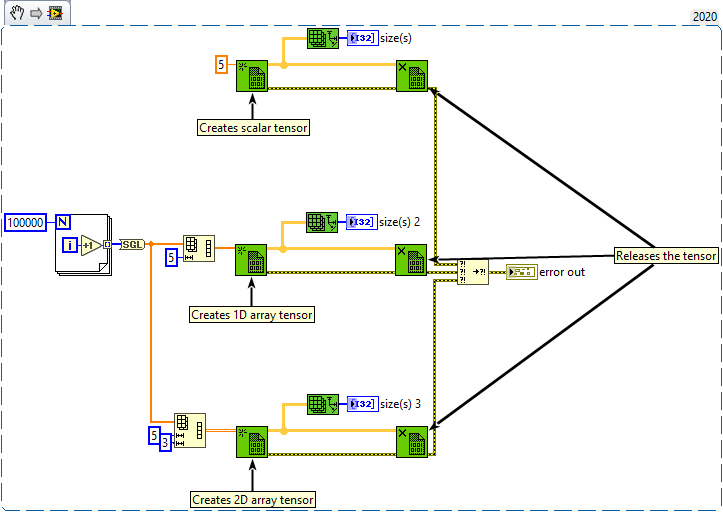
Task: Select the Create scalar tensor node
Action: tap(252, 76)
